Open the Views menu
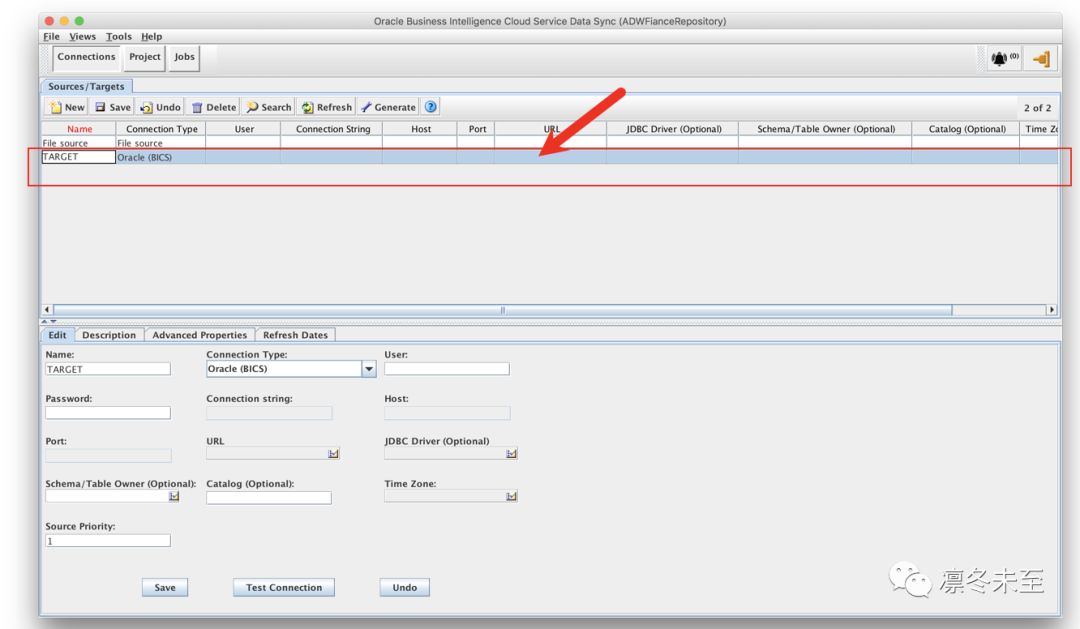 [83, 37]
